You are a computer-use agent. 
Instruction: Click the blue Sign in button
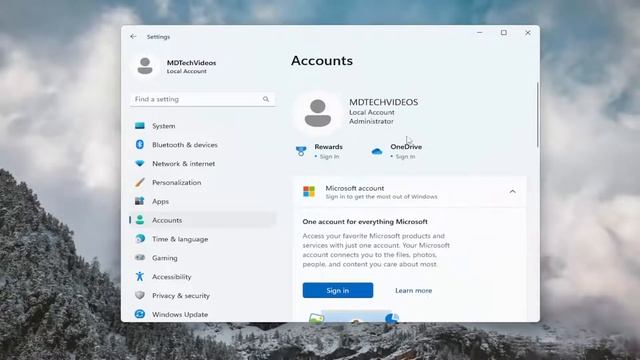pyautogui.click(x=338, y=290)
